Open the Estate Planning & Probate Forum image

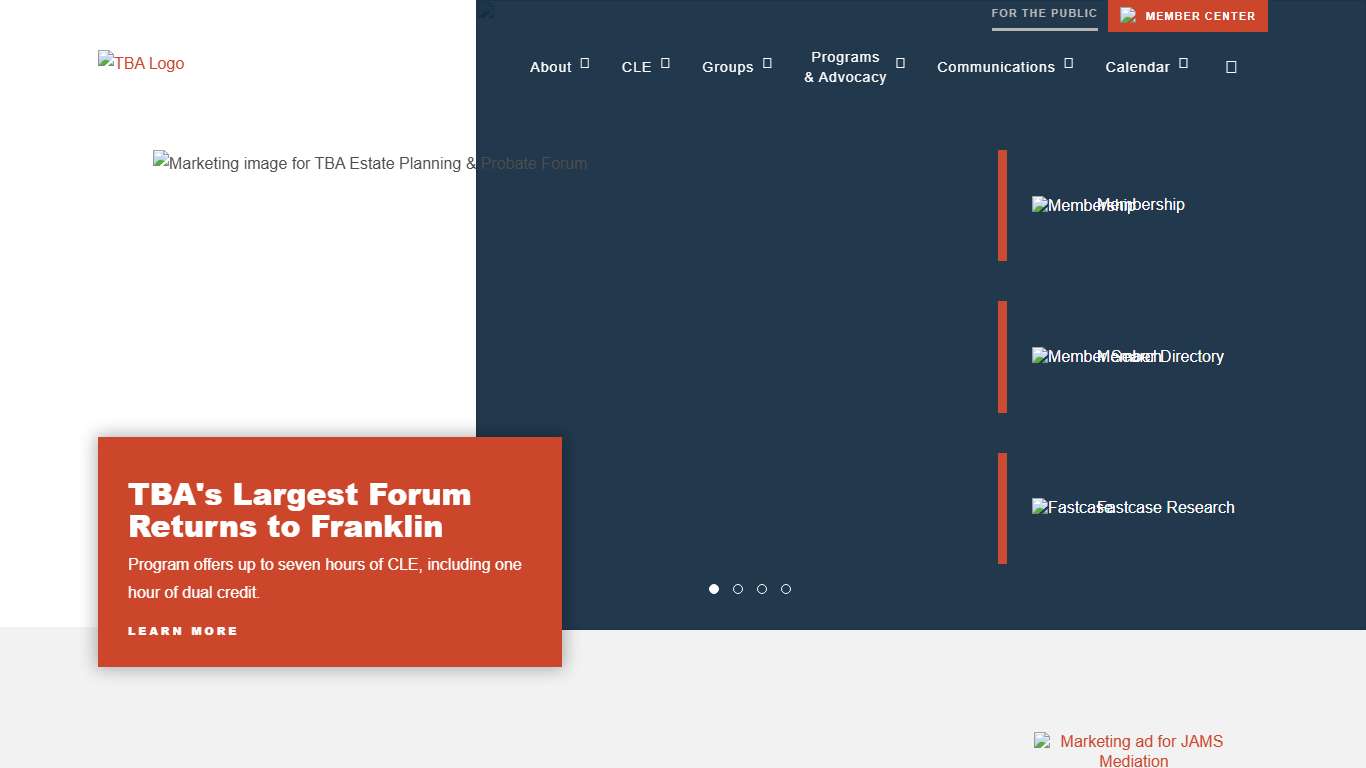pyautogui.click(x=370, y=163)
